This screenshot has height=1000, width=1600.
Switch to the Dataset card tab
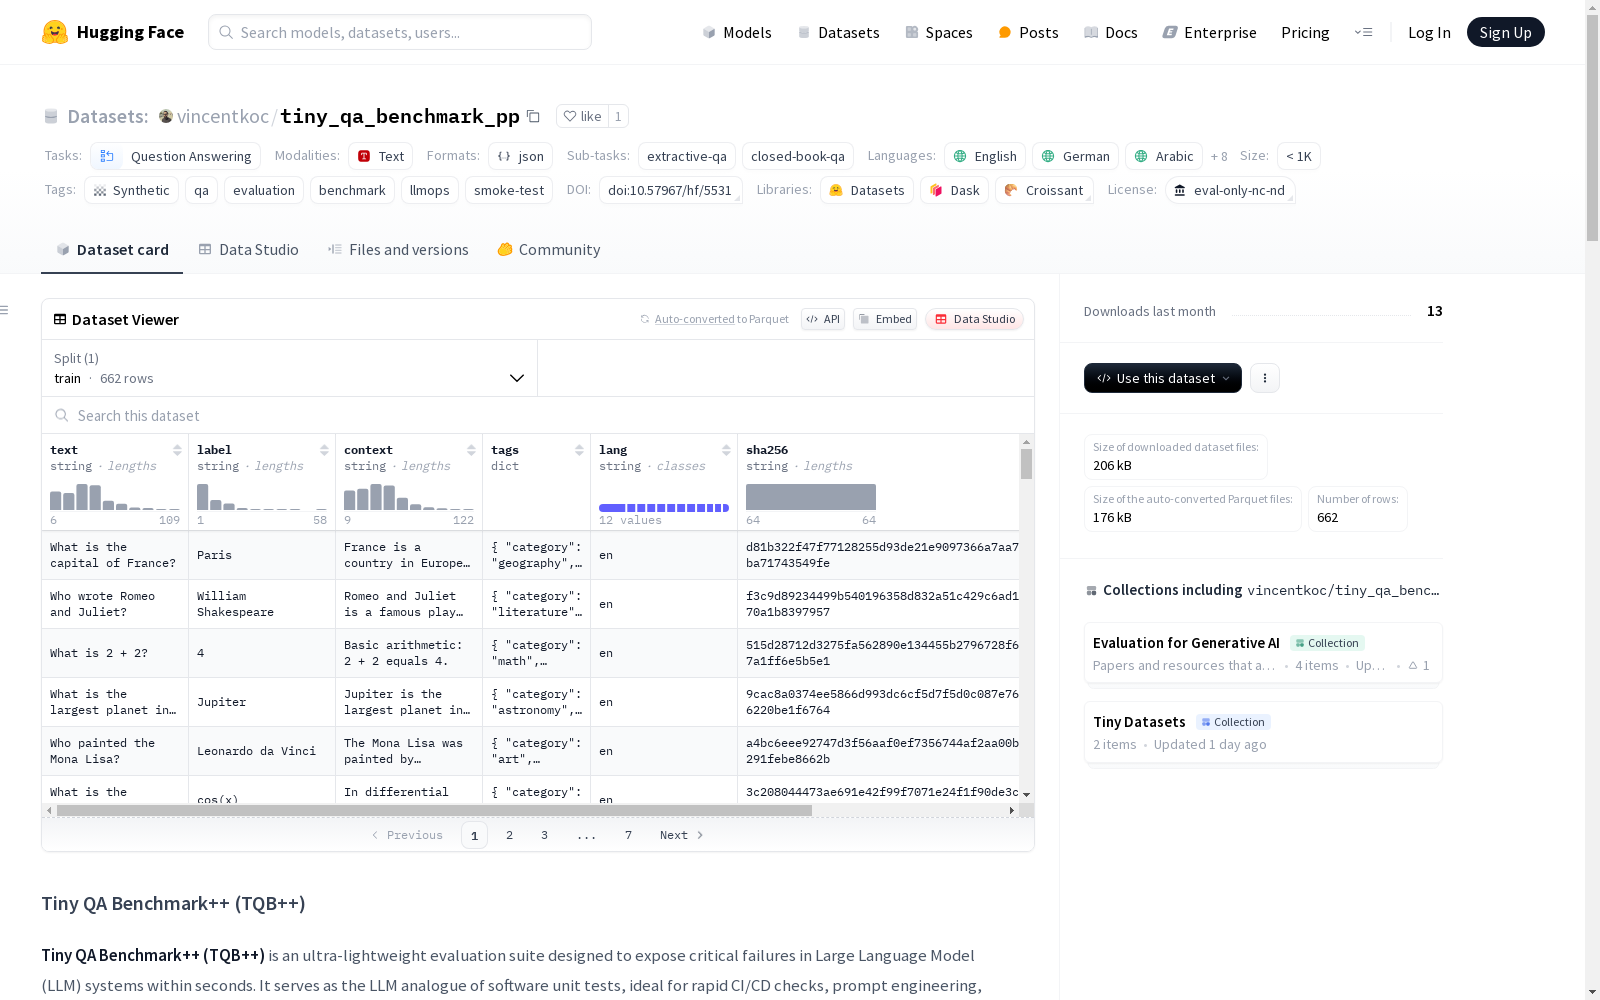point(112,250)
